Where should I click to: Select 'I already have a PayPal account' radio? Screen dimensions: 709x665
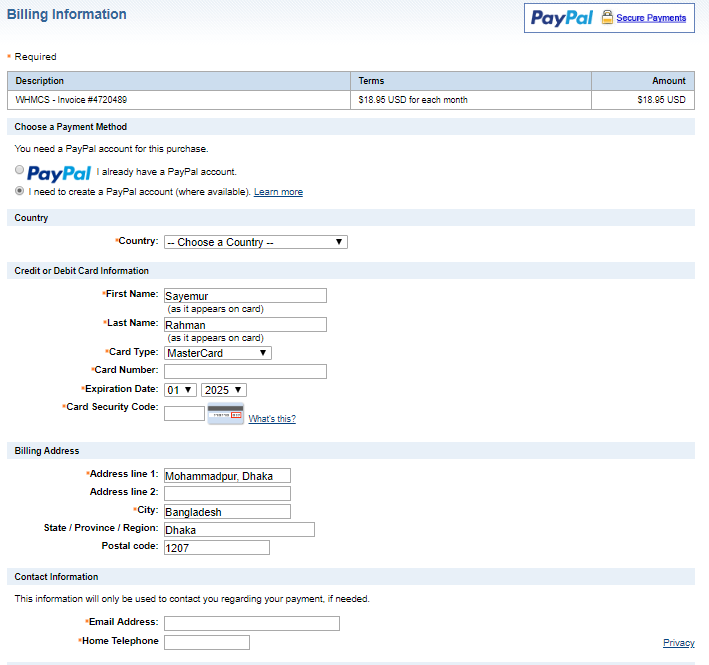coord(19,170)
